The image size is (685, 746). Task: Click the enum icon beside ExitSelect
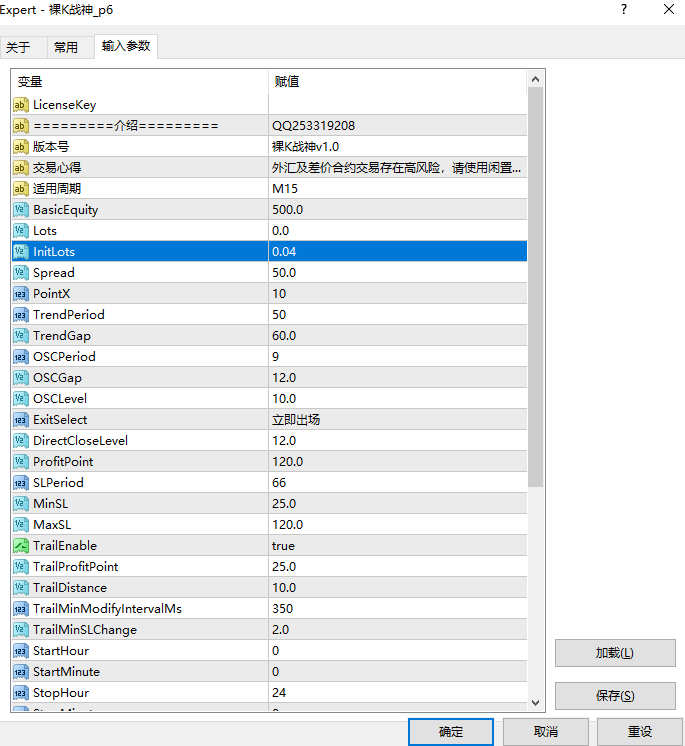click(20, 420)
